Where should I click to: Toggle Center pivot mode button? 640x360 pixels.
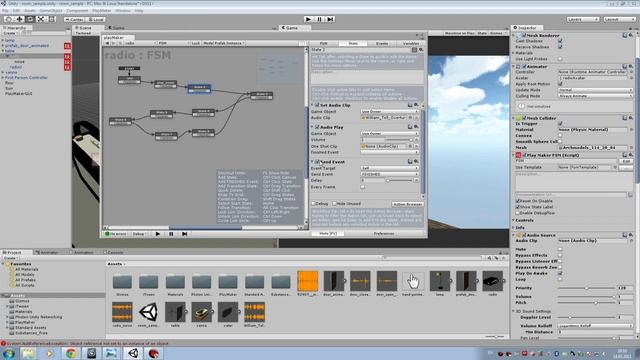coord(74,19)
